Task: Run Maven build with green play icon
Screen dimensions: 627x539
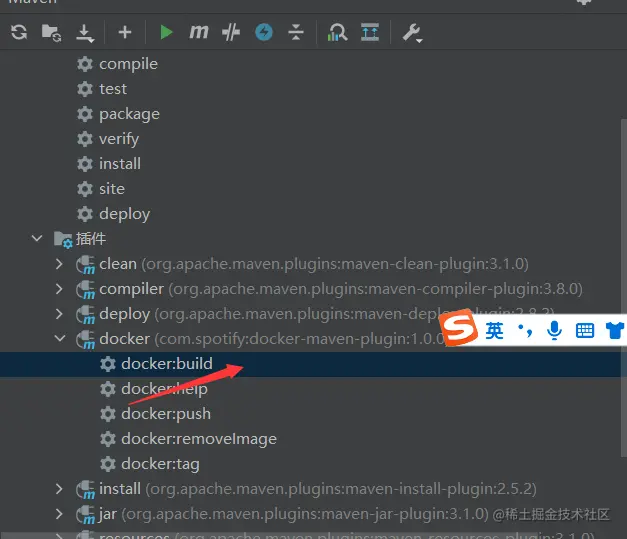Action: coord(166,32)
